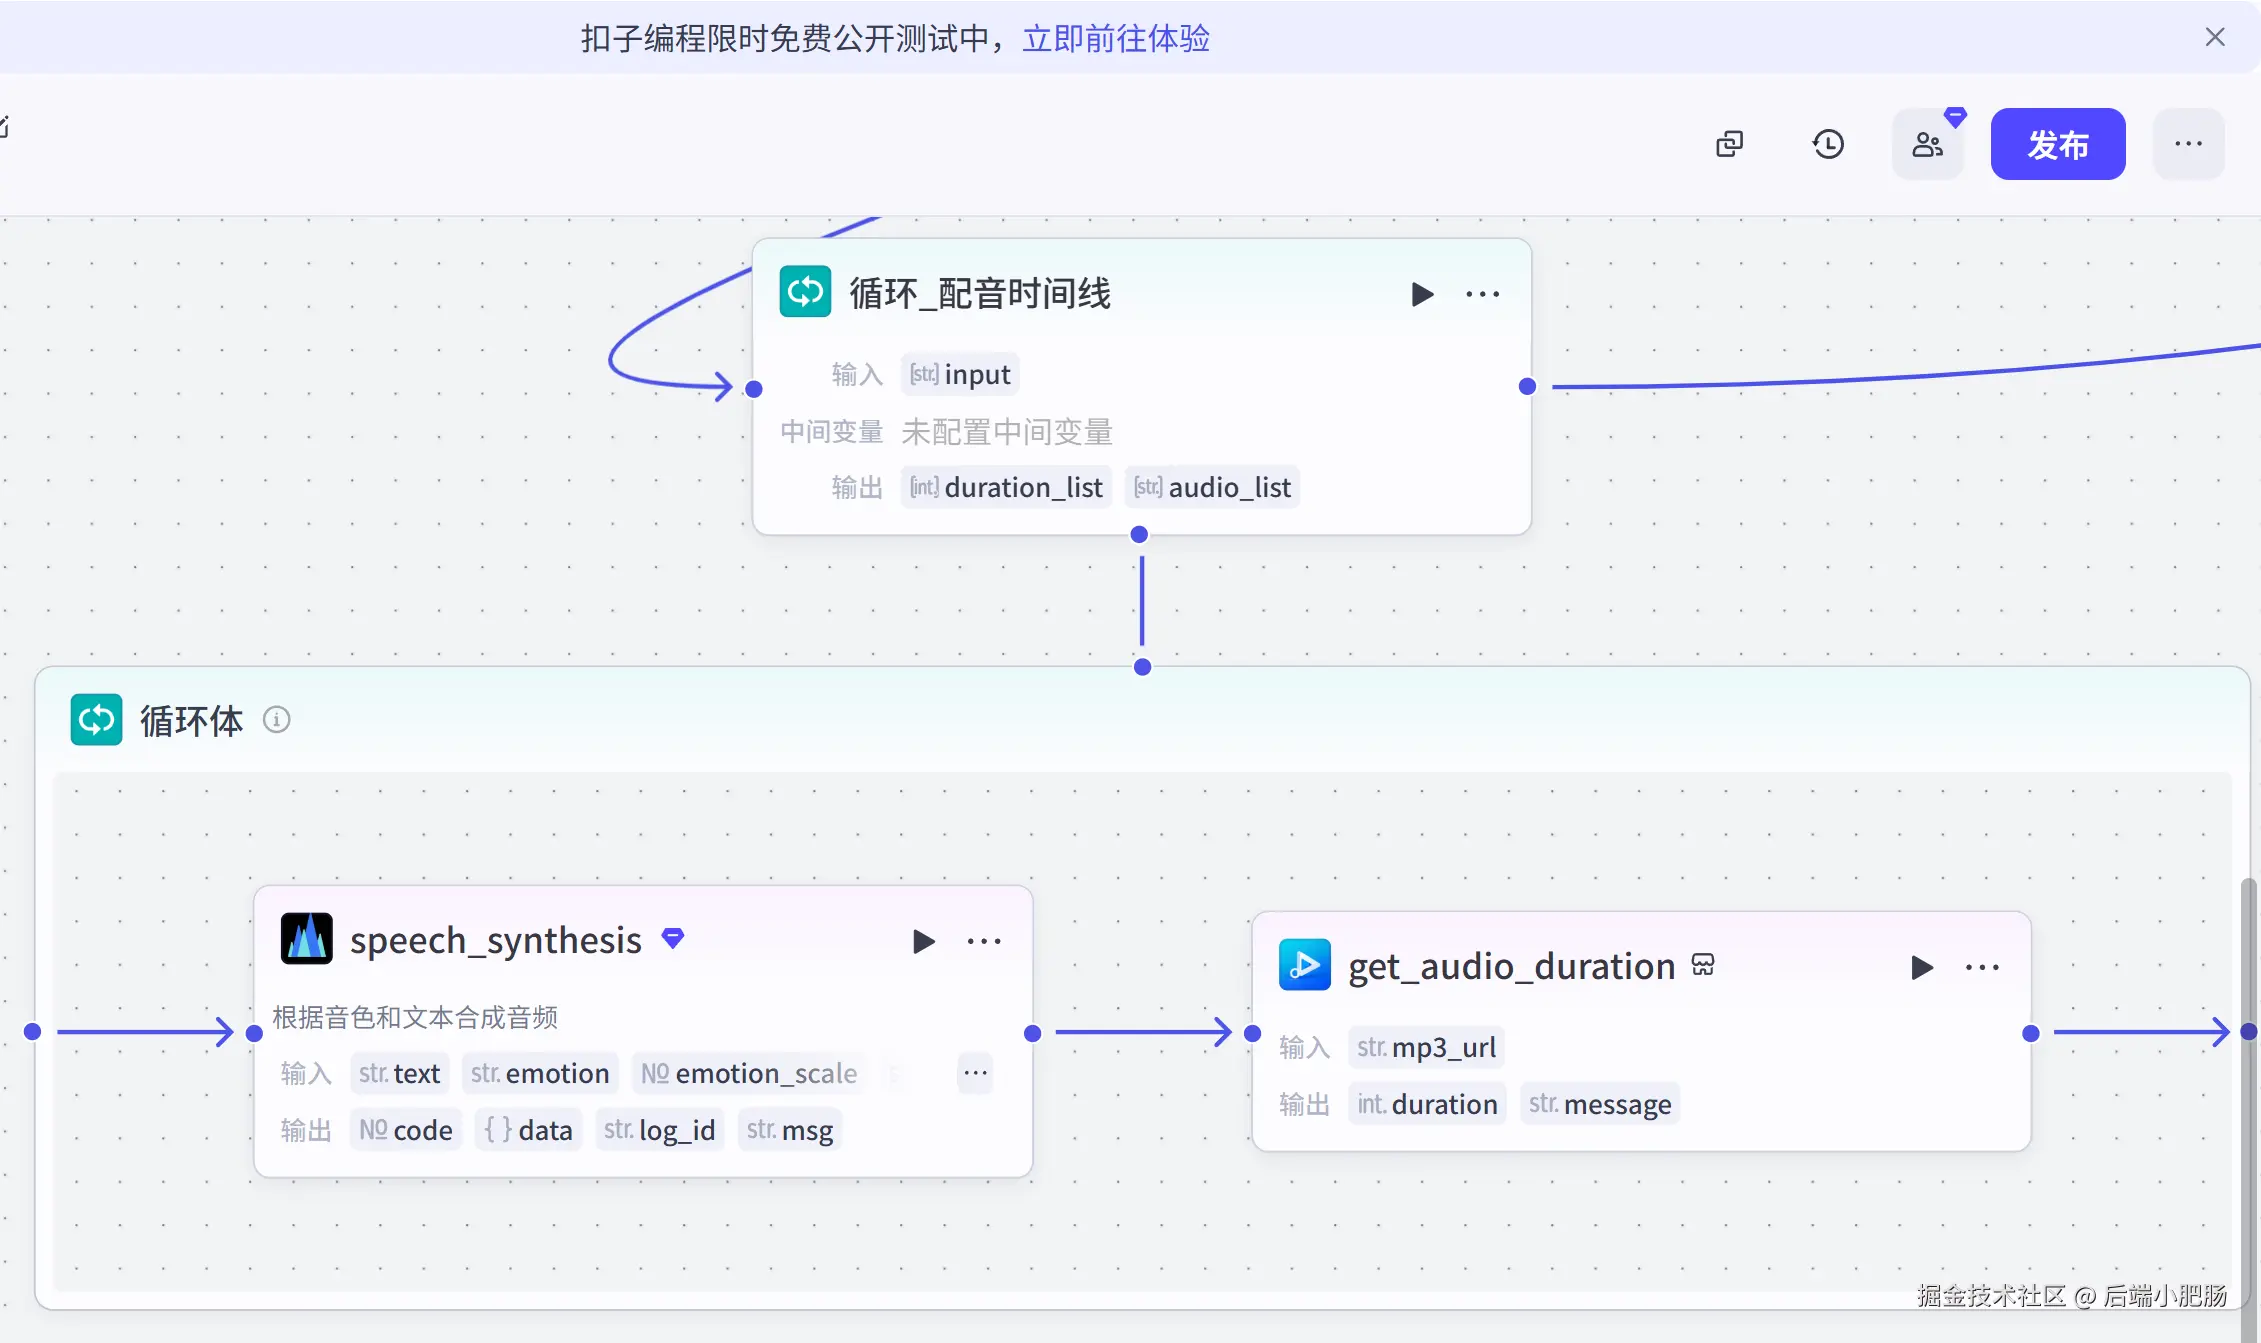Run the 循环_配音时间线 loop node

click(1421, 294)
